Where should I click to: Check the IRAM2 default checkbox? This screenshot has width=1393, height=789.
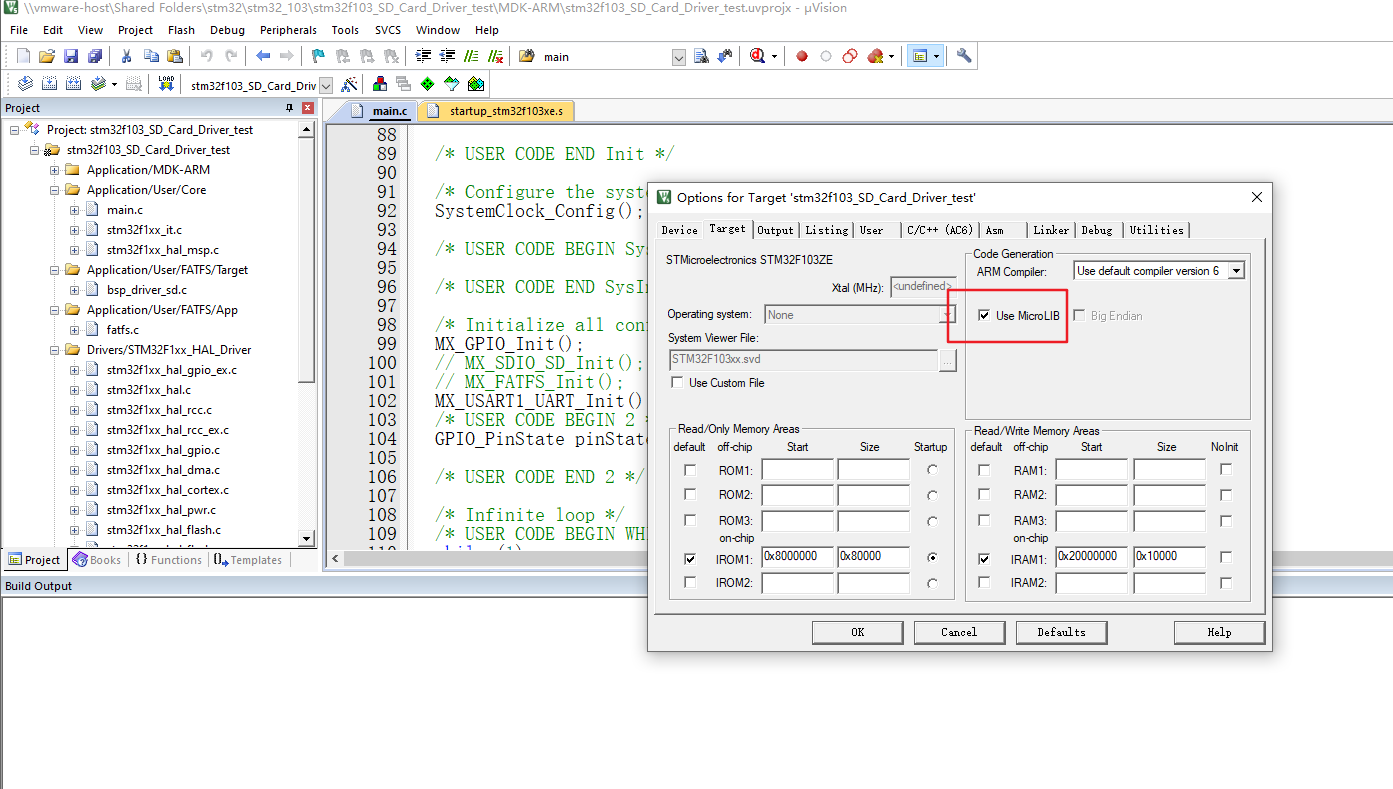pyautogui.click(x=984, y=582)
